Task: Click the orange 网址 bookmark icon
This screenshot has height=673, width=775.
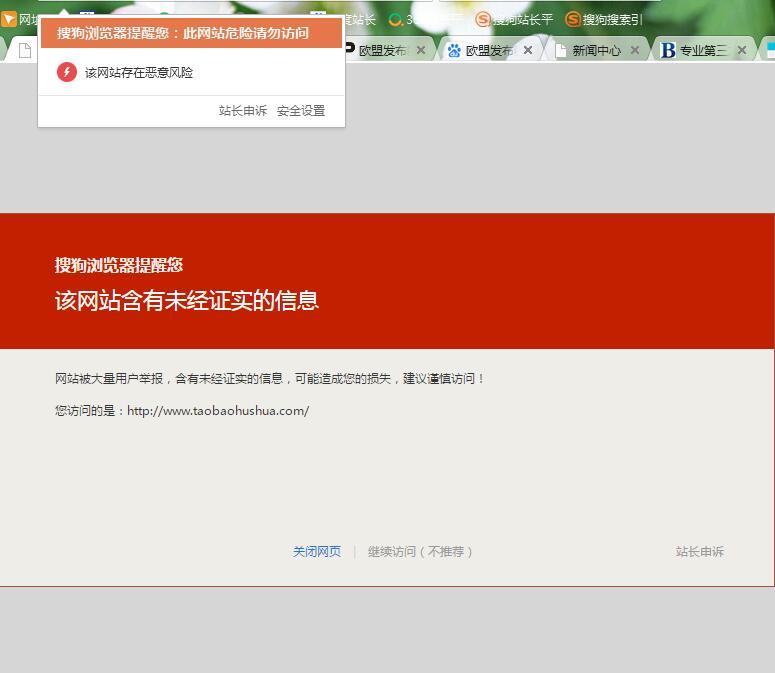Action: pyautogui.click(x=9, y=19)
